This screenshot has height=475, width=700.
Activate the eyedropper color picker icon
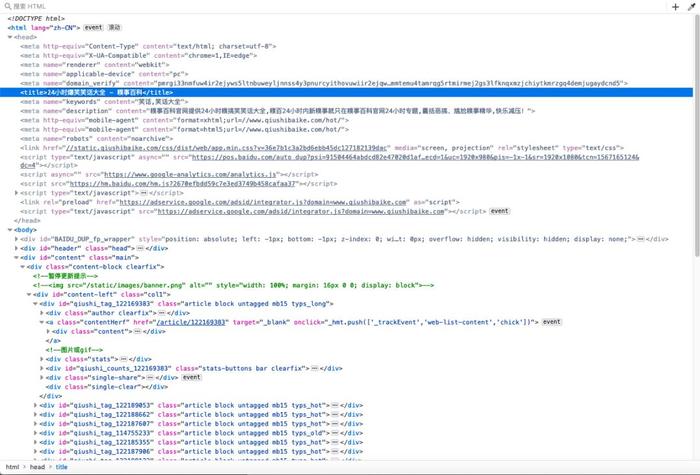(x=692, y=7)
